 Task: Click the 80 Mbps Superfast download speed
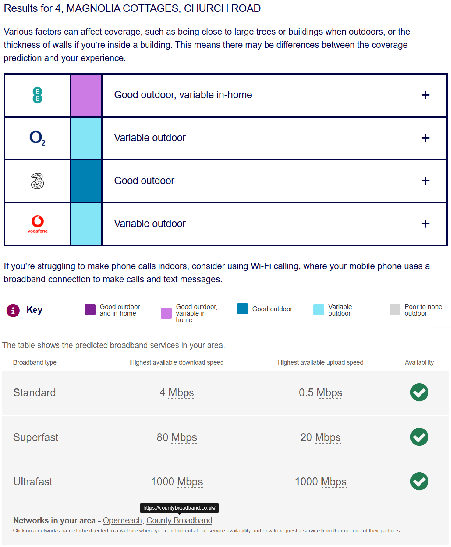point(177,437)
